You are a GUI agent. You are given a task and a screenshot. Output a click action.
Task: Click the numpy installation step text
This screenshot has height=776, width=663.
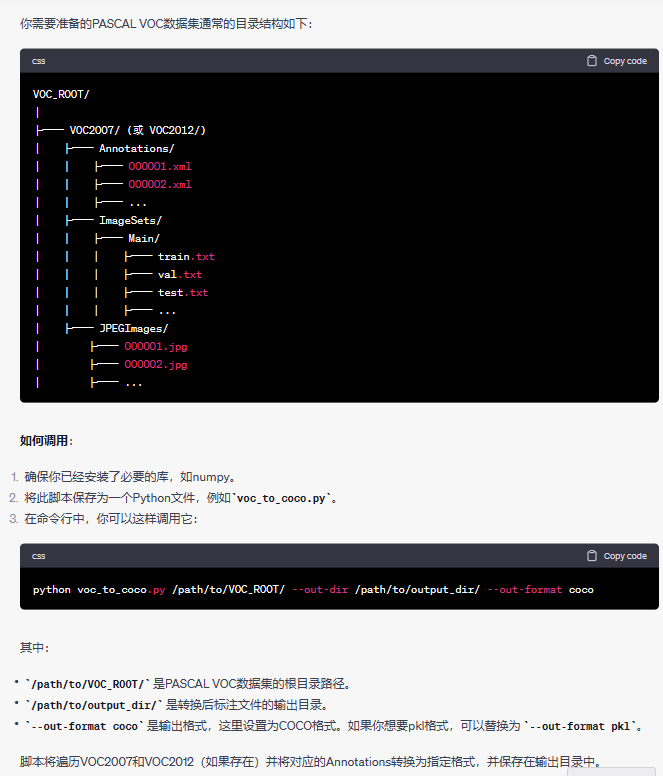pos(130,477)
